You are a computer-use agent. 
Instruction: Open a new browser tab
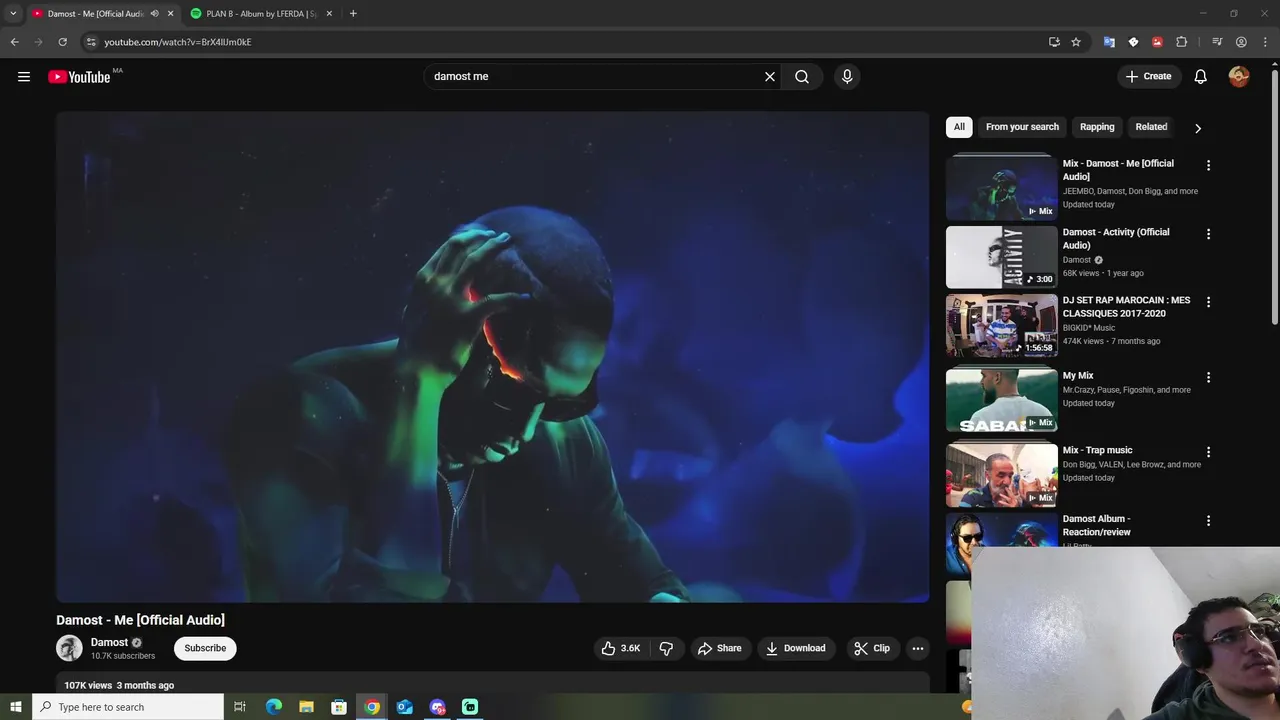click(353, 14)
